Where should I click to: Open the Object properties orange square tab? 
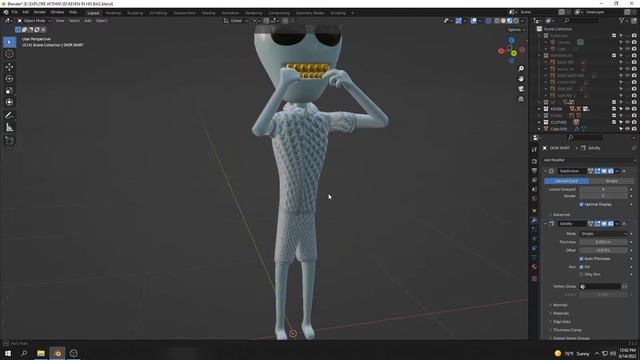(534, 211)
